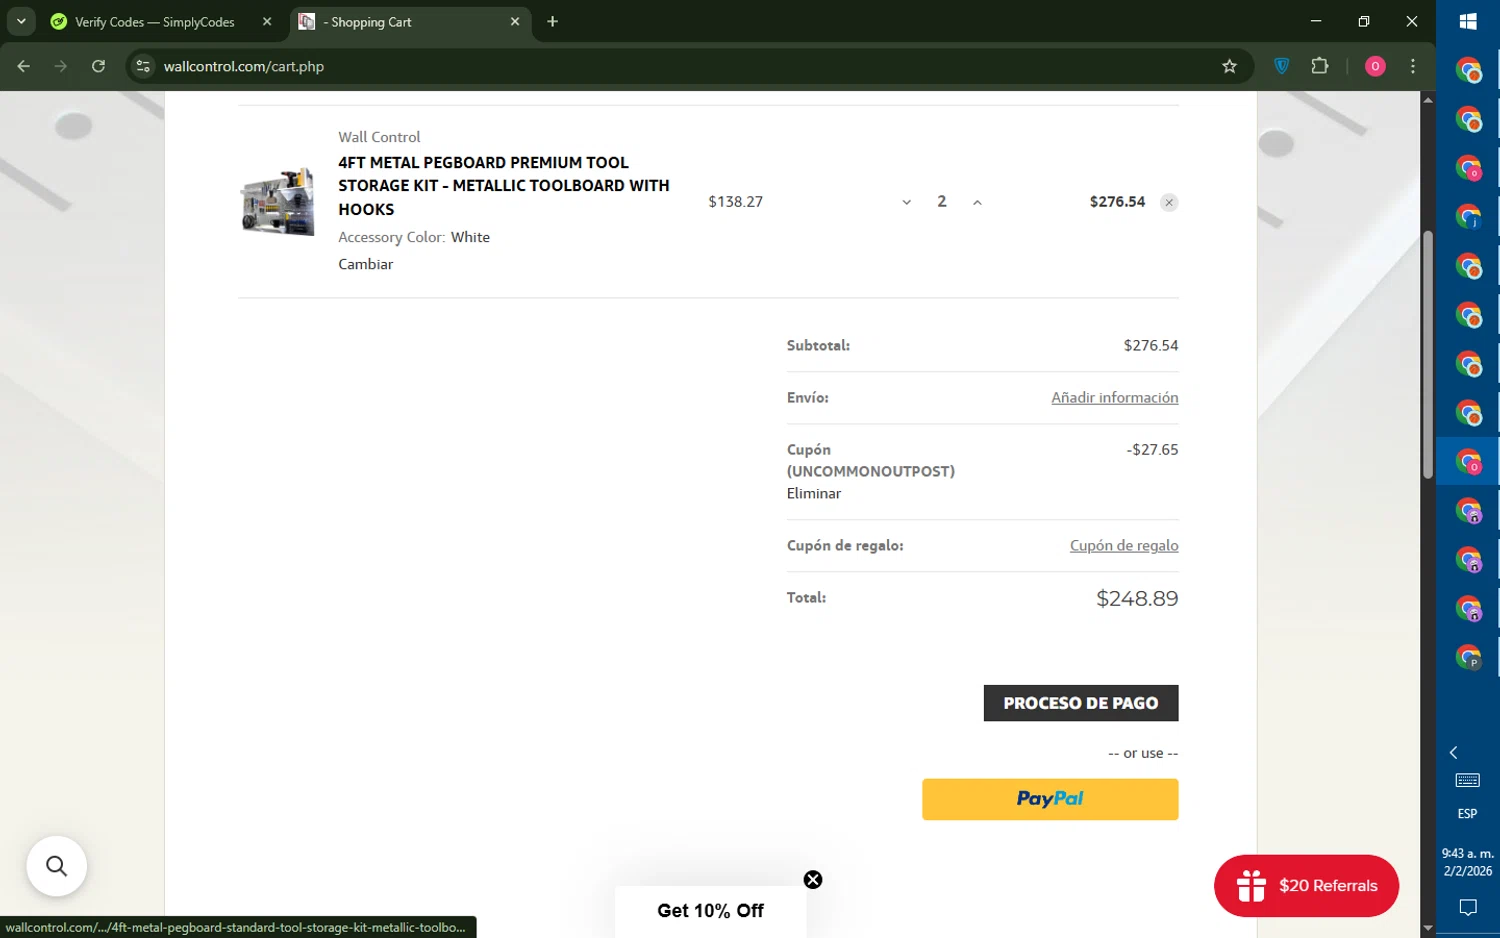Open the pink Chrome profile avatar
The width and height of the screenshot is (1500, 938).
(1375, 66)
